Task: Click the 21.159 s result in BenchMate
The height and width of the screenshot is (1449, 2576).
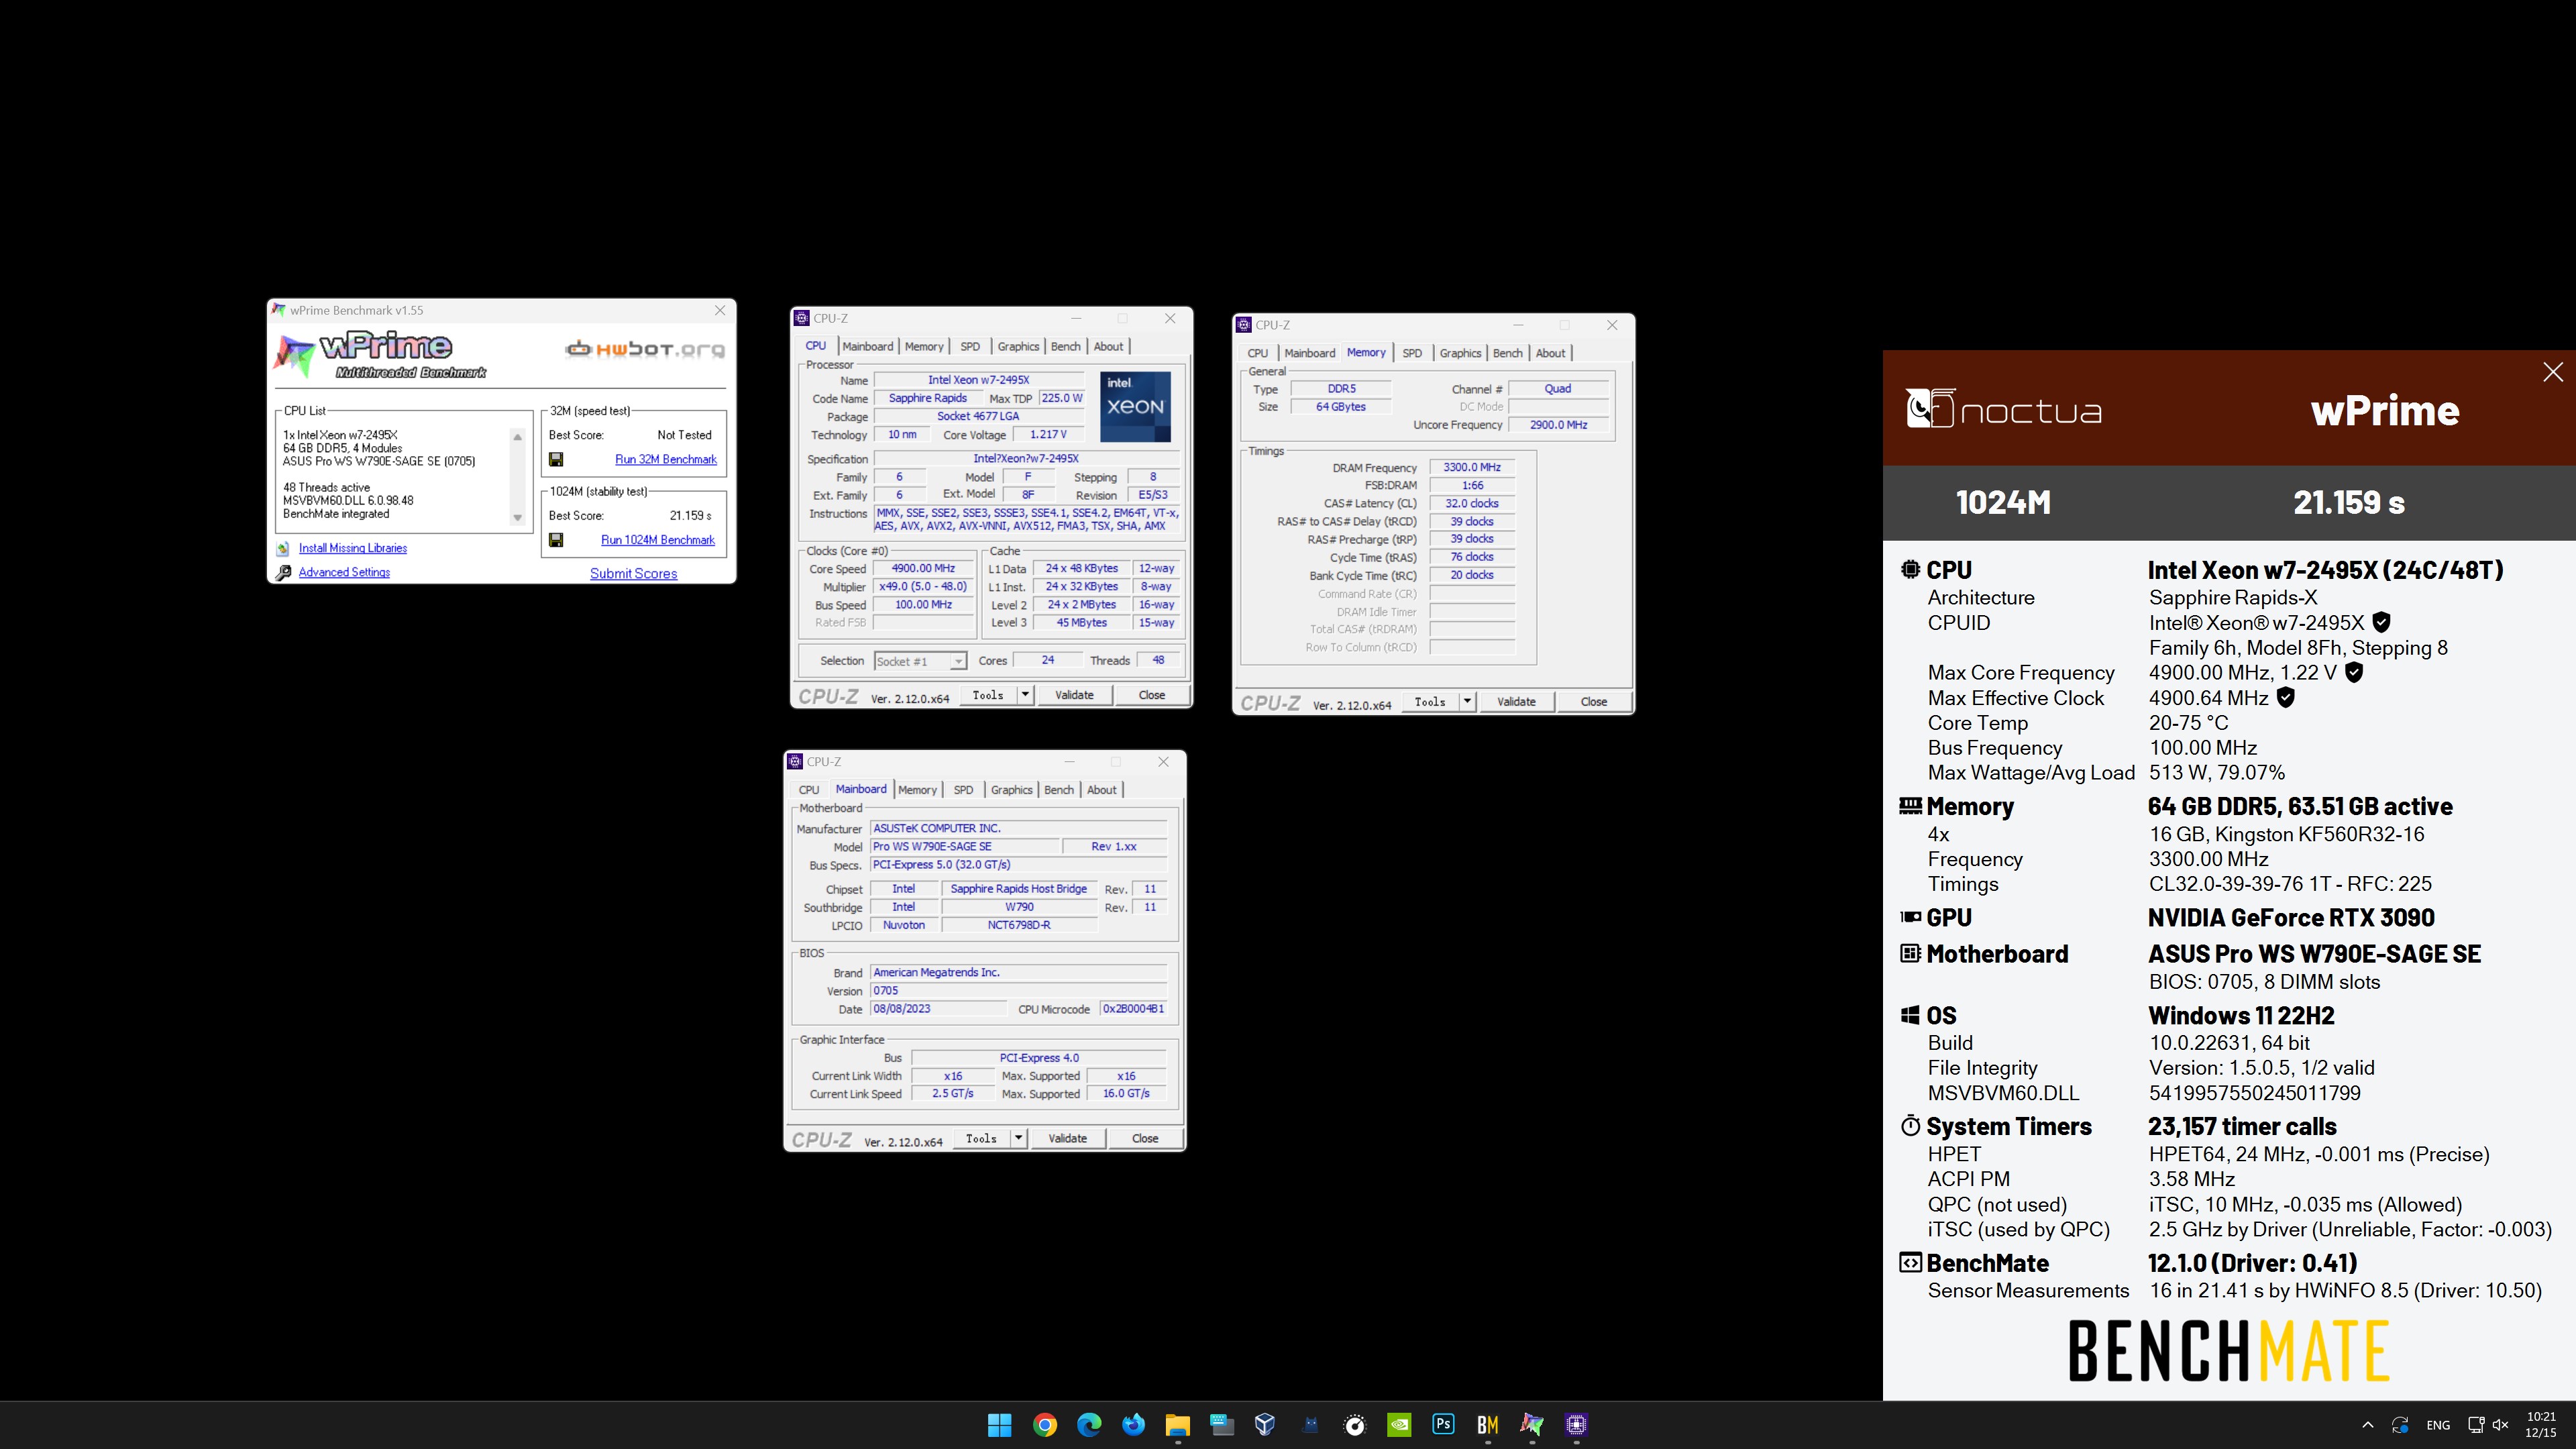Action: 2348,502
